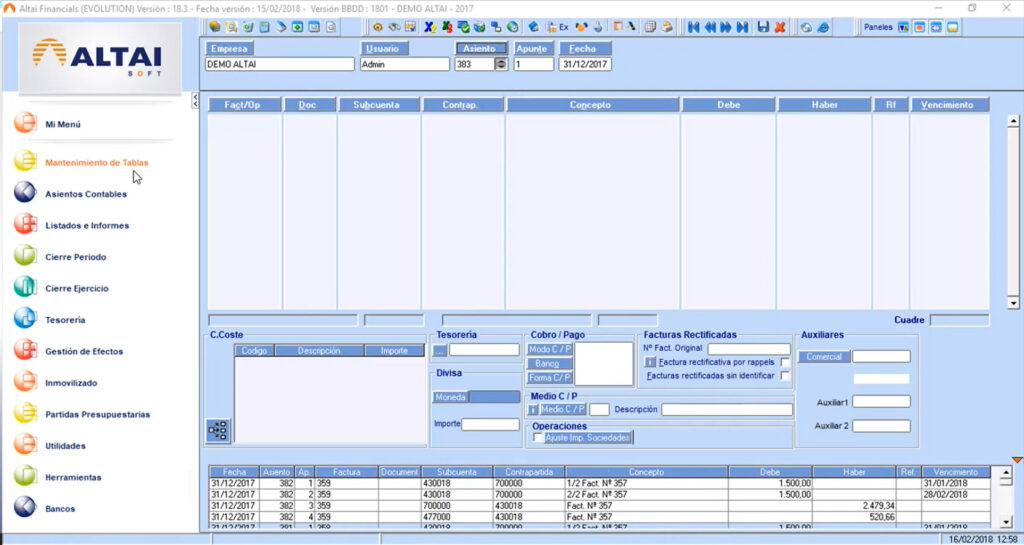
Task: Click the laboratory flask toolbar icon
Action: click(598, 27)
